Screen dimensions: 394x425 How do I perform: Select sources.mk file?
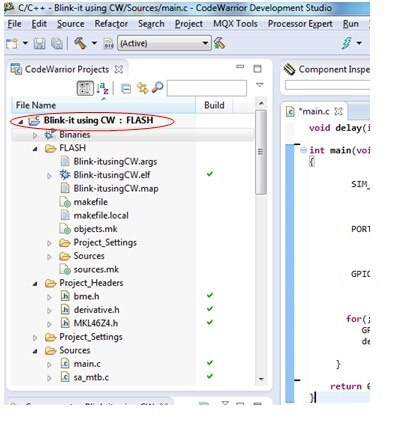click(96, 269)
